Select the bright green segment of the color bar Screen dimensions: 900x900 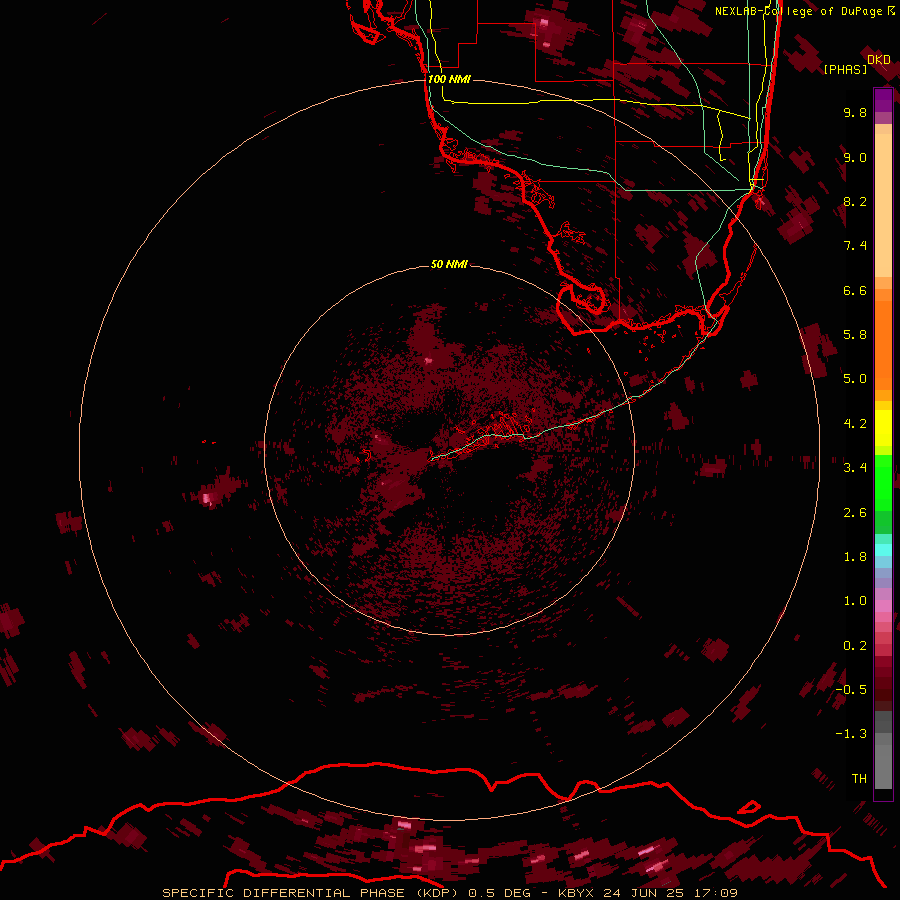click(x=883, y=482)
